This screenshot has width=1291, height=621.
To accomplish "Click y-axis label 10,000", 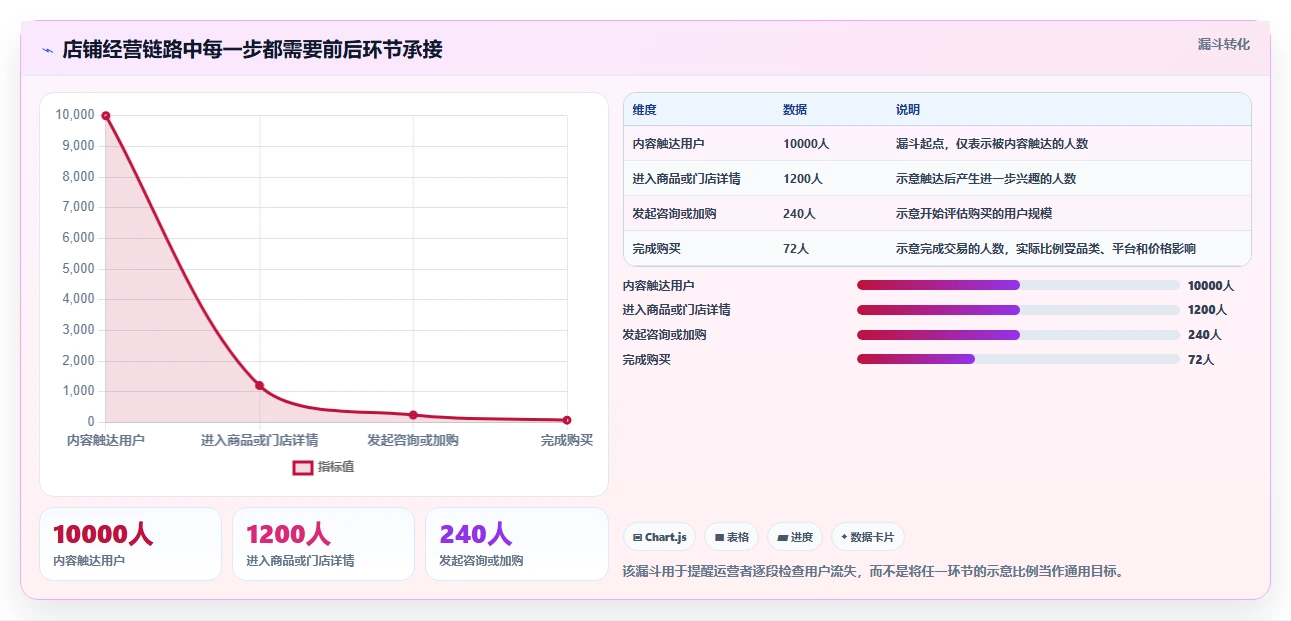I will (x=75, y=115).
